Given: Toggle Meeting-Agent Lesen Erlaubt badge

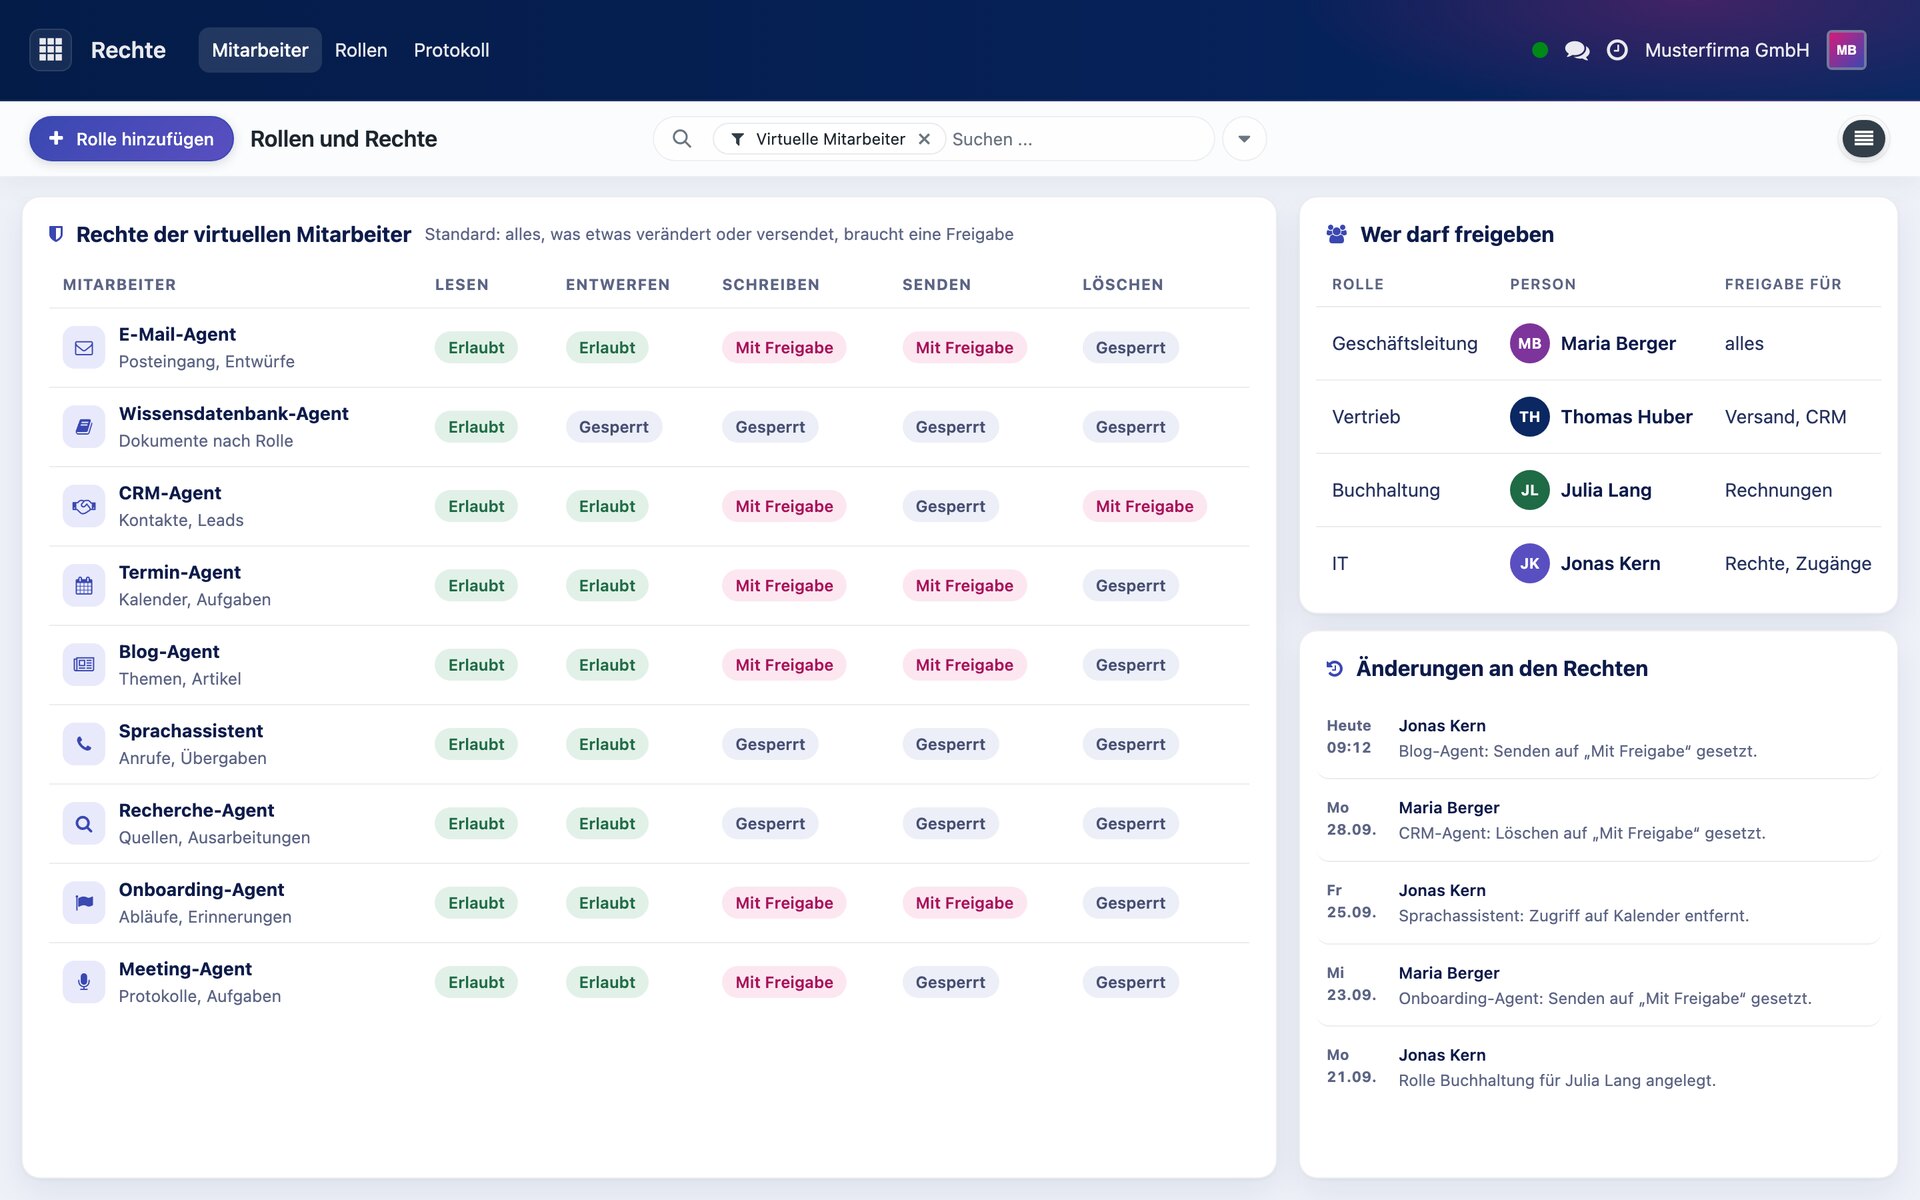Looking at the screenshot, I should tap(476, 982).
